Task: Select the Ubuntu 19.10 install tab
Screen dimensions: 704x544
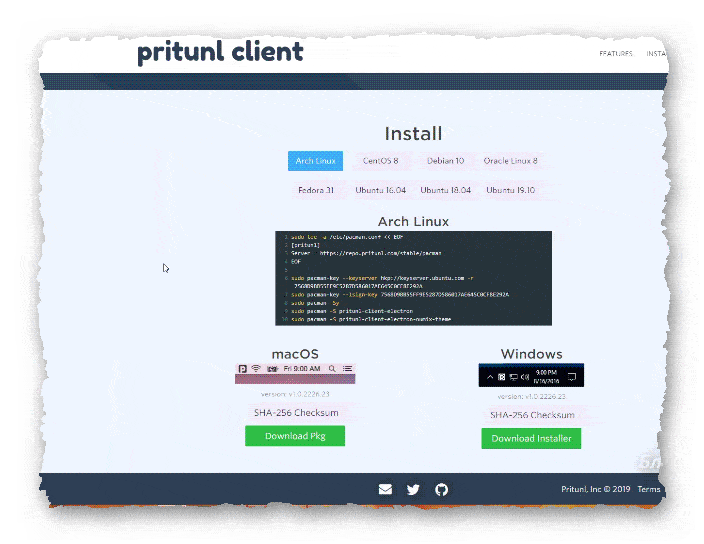Action: point(510,190)
